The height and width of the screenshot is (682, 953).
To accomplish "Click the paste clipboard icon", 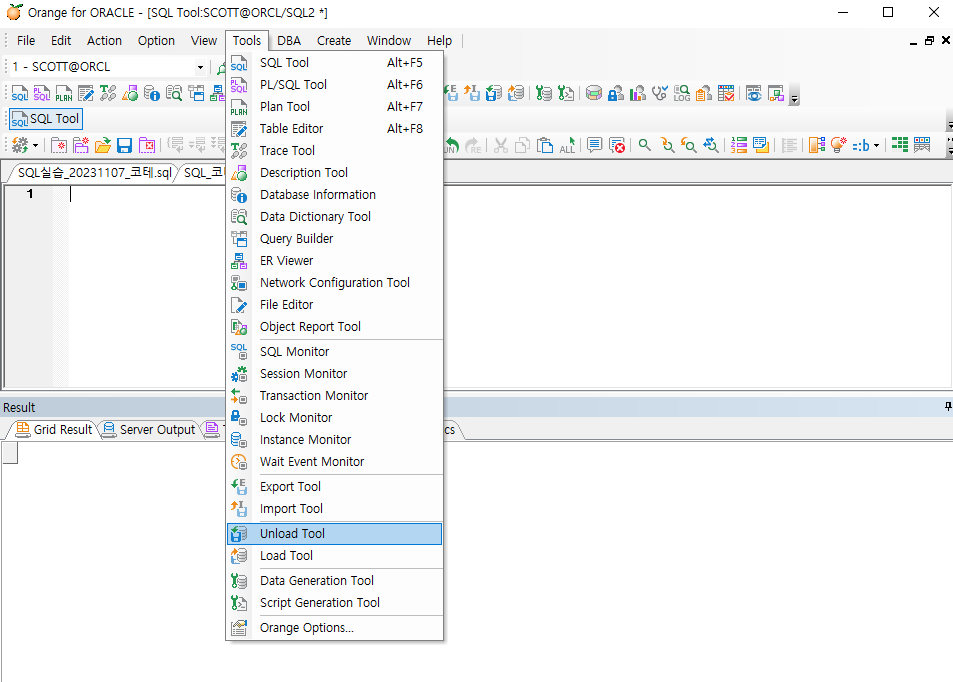I will click(x=545, y=145).
